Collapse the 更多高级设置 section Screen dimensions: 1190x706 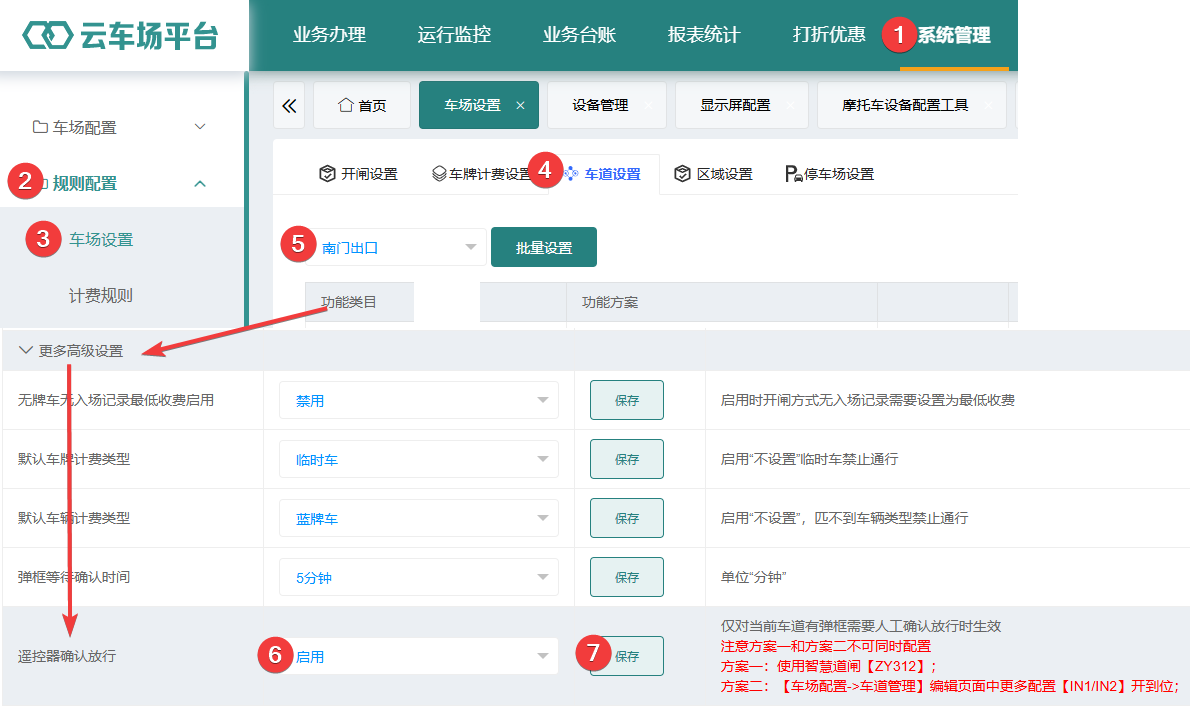coord(26,350)
